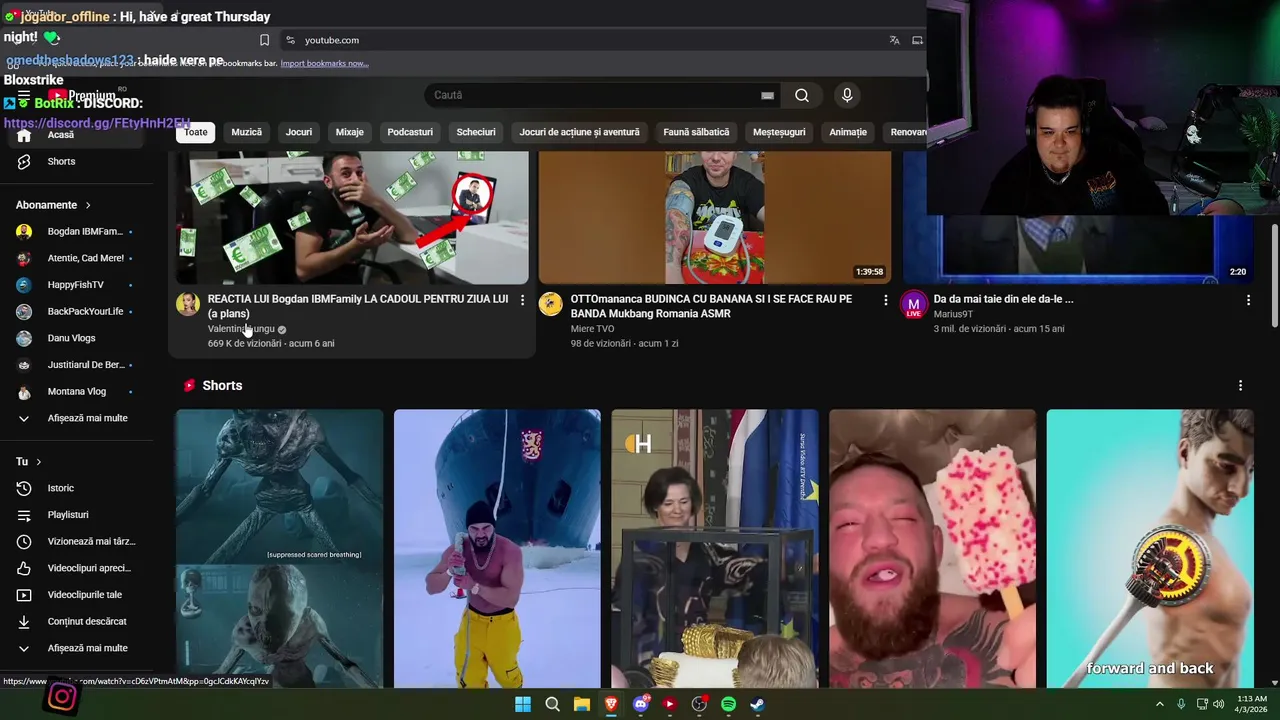This screenshot has height=720, width=1280.
Task: Open the alien creature Short thumbnail
Action: pyautogui.click(x=279, y=548)
